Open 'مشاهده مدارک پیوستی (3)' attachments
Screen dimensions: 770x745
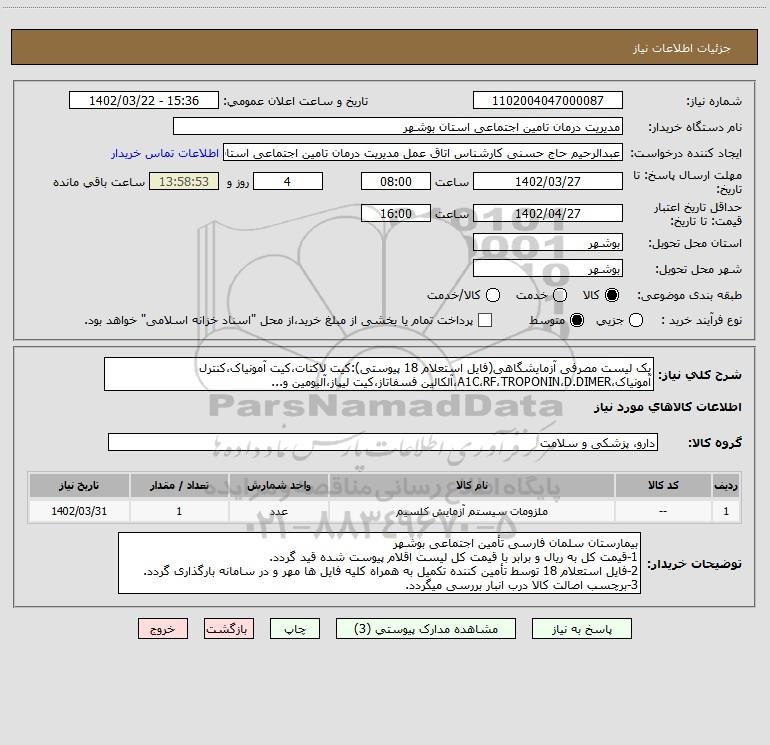point(426,629)
